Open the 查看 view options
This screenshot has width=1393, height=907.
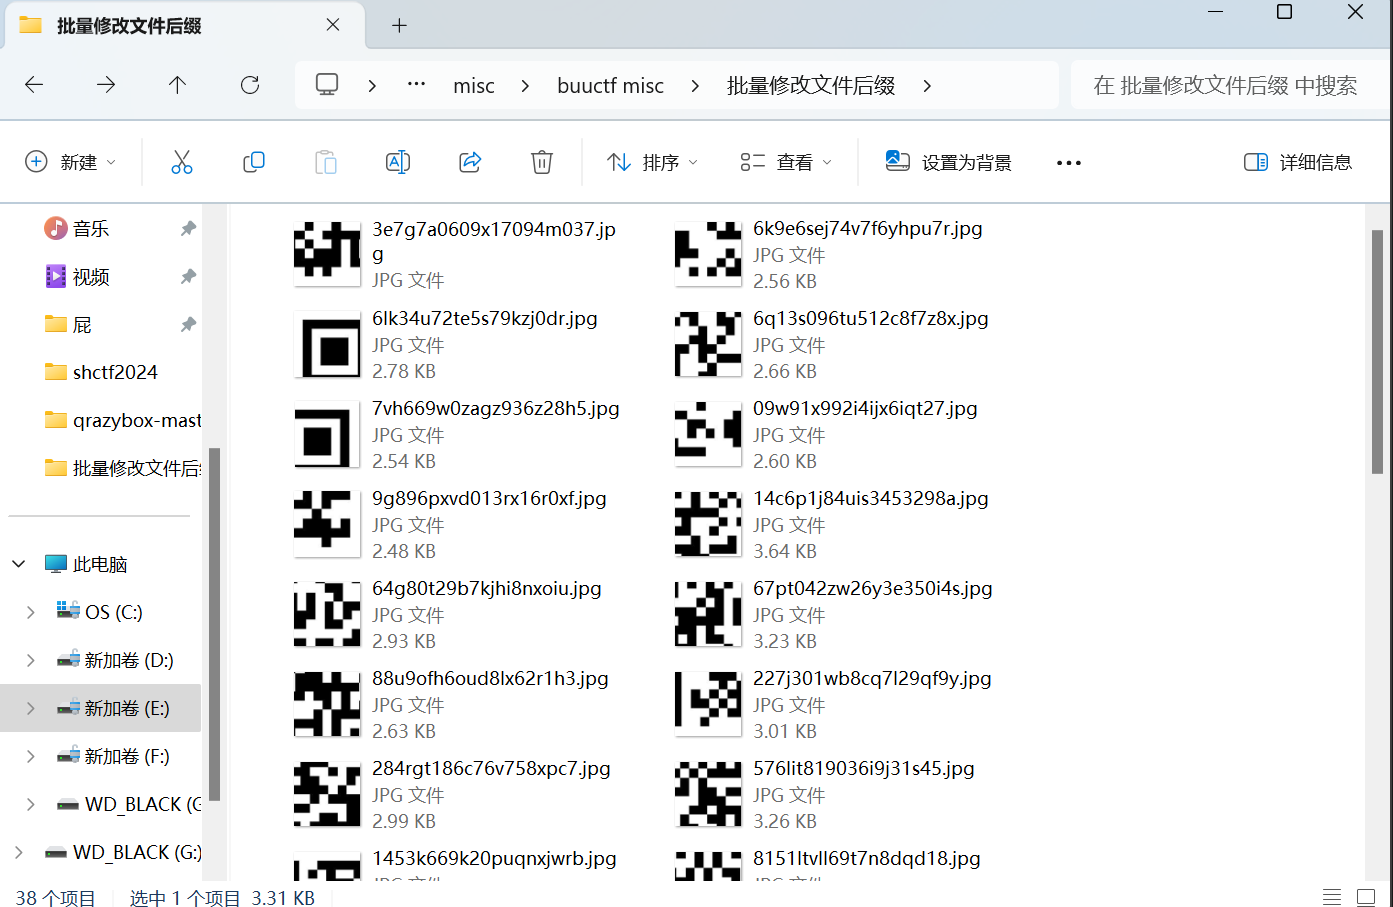pyautogui.click(x=786, y=162)
